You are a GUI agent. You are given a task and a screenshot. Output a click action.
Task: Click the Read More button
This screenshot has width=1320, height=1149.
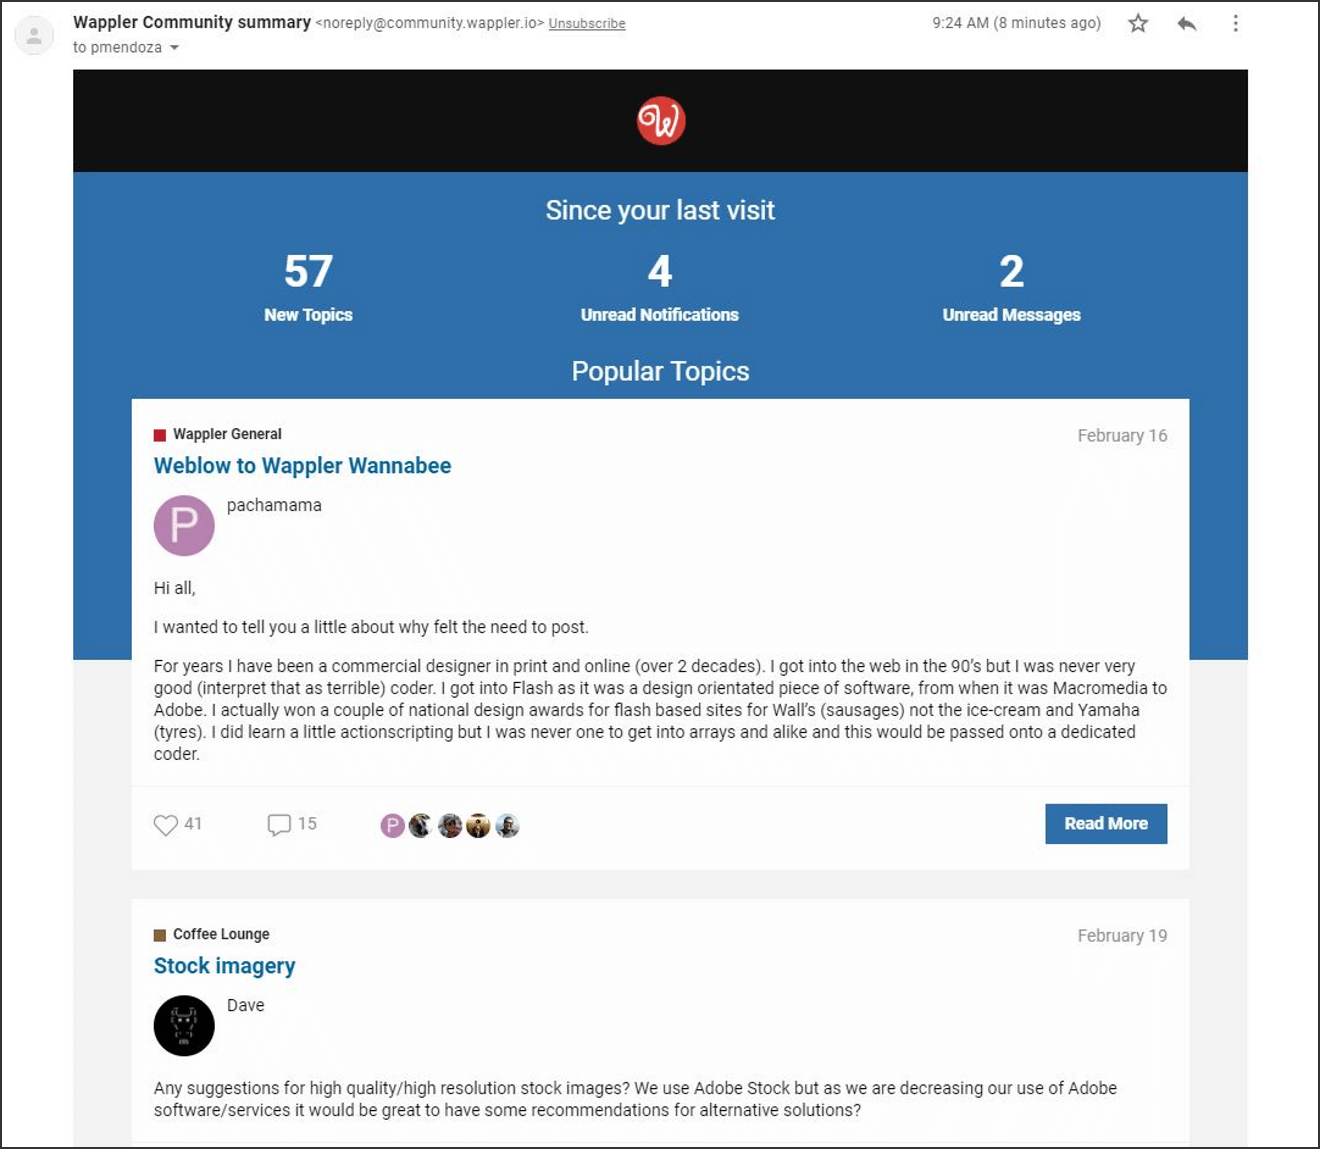(1106, 823)
